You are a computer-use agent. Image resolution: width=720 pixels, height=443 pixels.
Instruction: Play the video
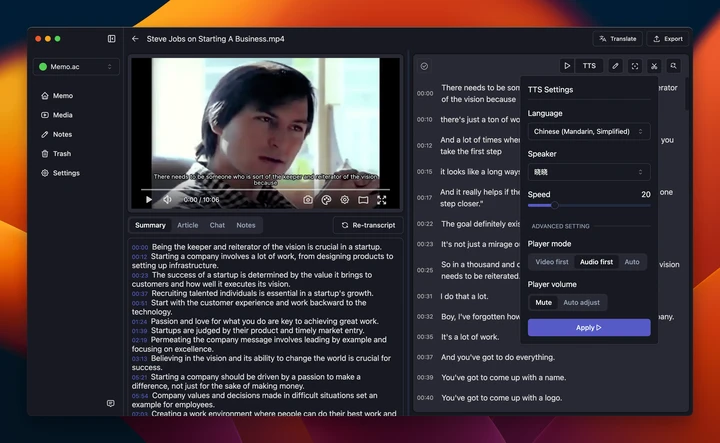tap(148, 200)
